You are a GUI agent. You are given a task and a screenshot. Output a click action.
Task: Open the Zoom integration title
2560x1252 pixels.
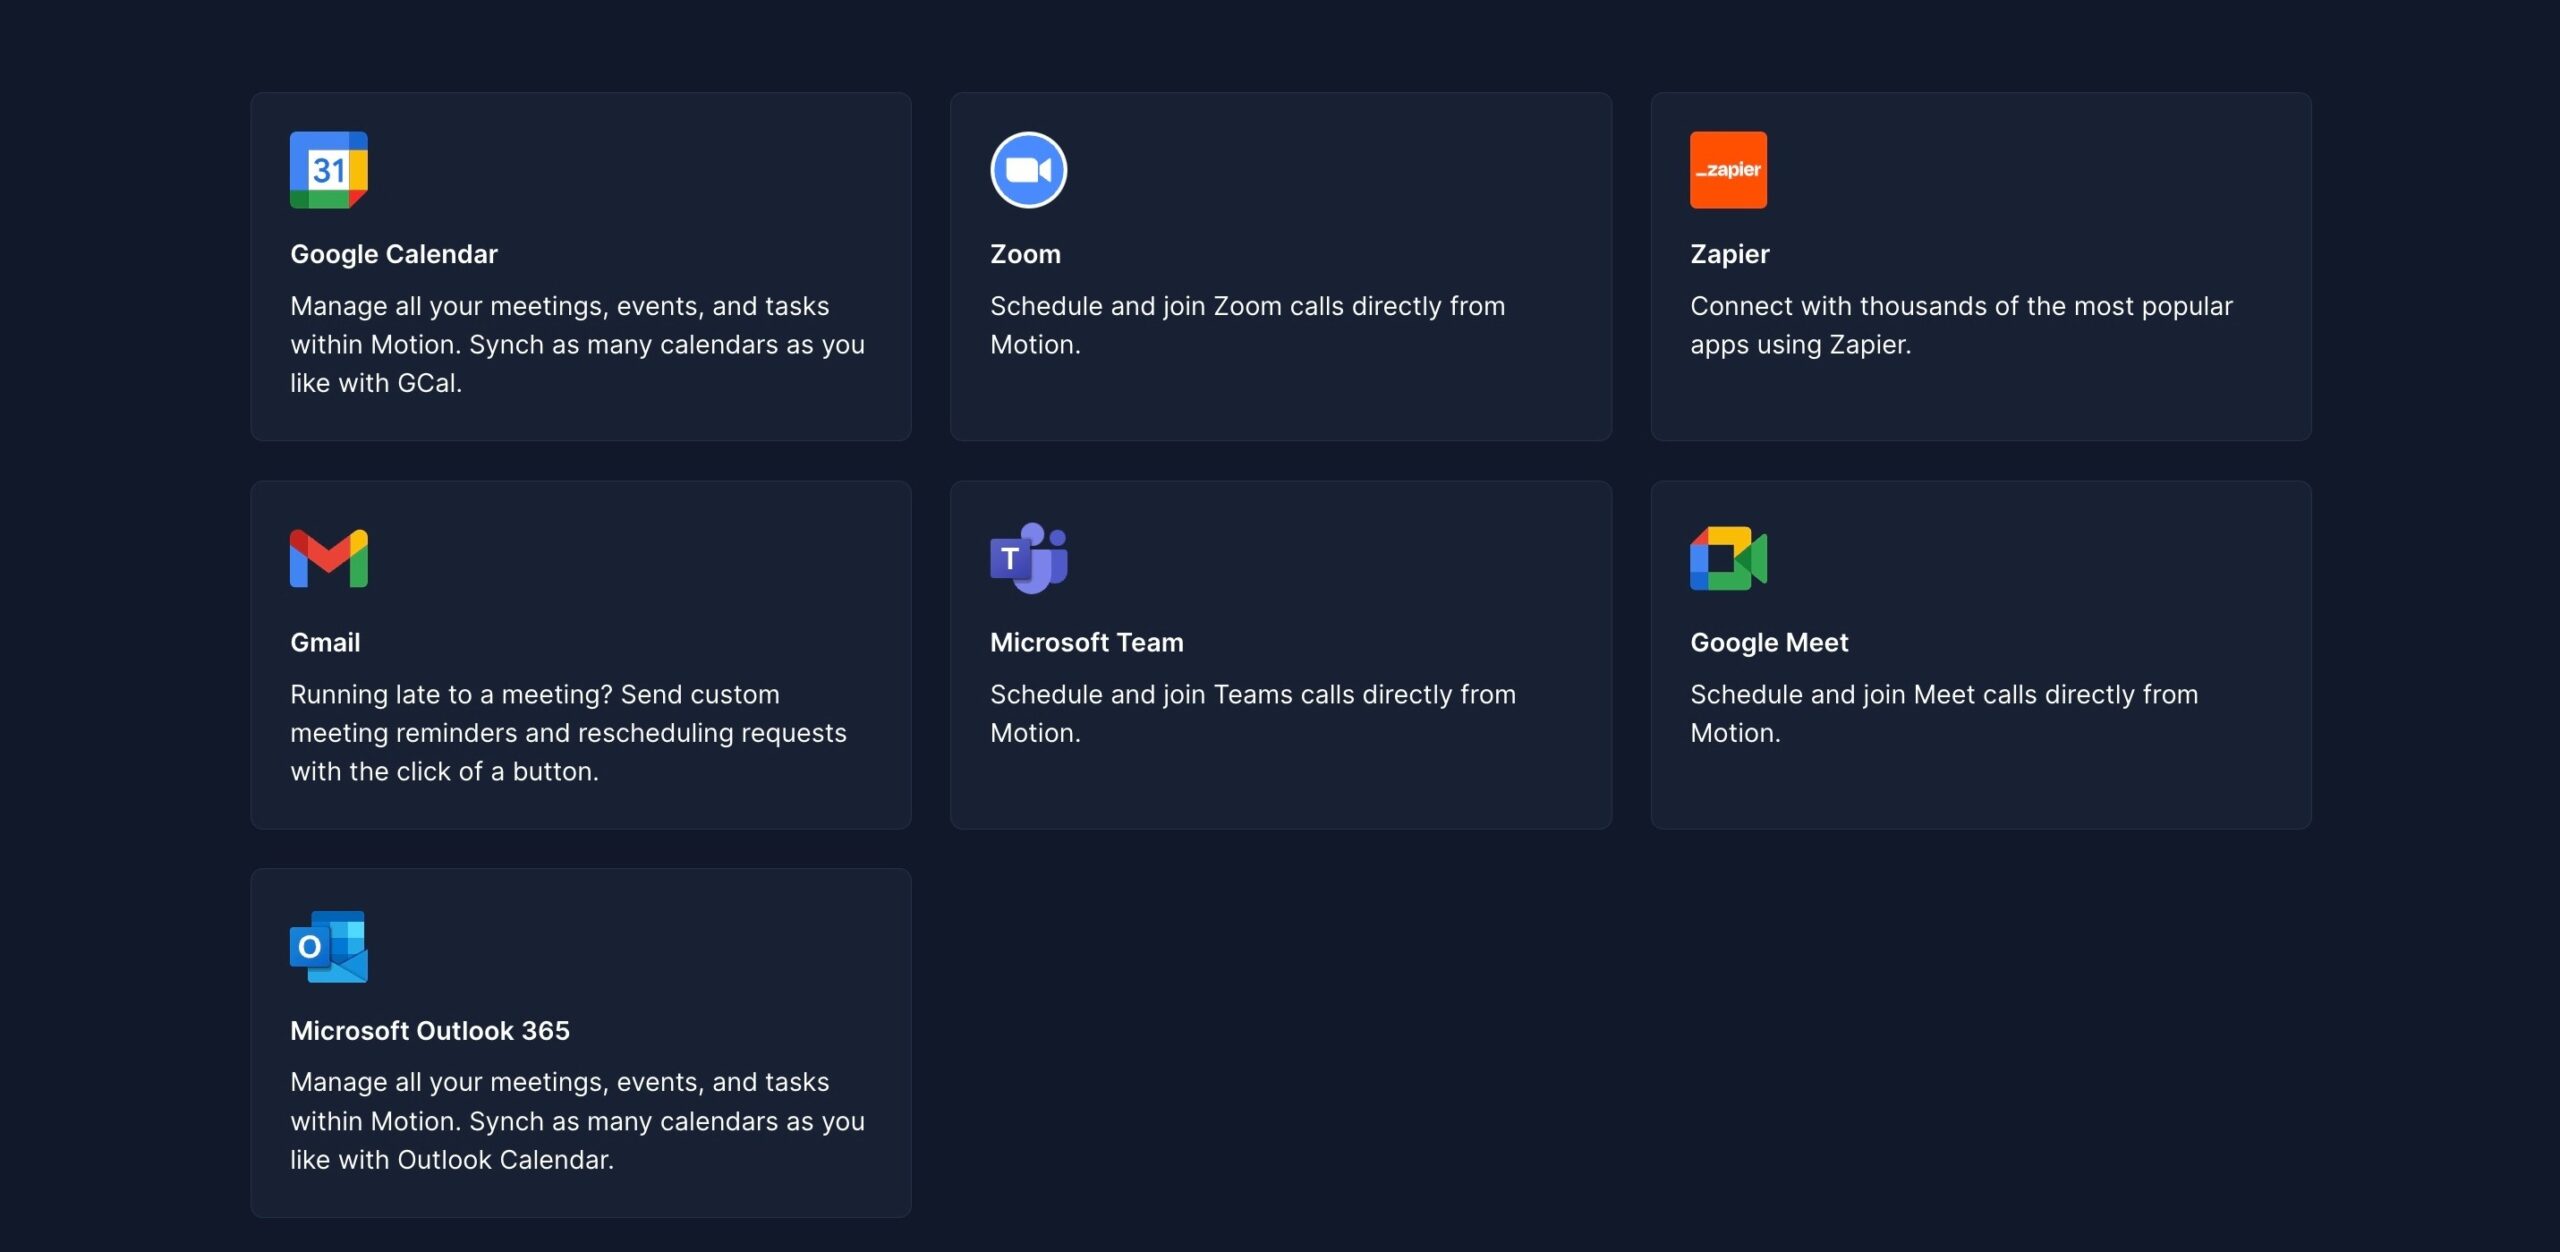(x=1025, y=254)
